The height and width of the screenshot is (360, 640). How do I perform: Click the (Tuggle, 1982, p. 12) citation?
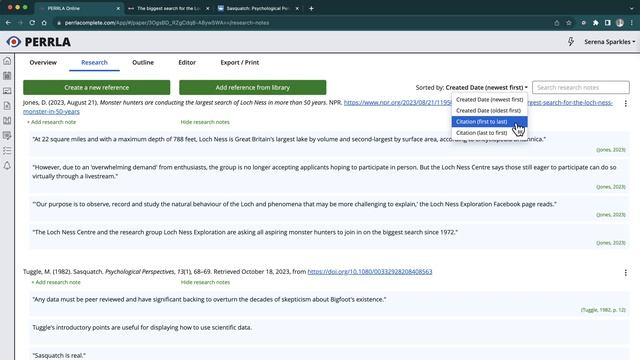[603, 310]
